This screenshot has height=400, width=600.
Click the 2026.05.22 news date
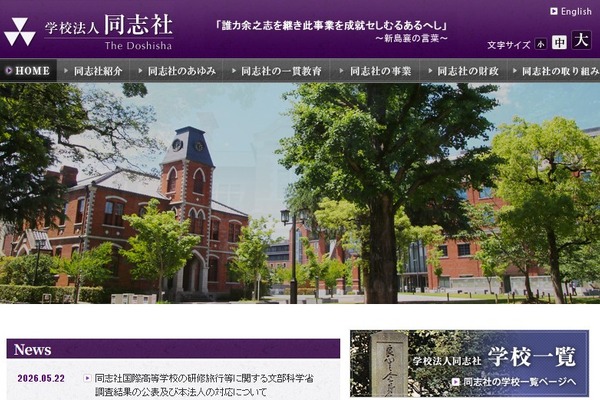click(x=41, y=378)
